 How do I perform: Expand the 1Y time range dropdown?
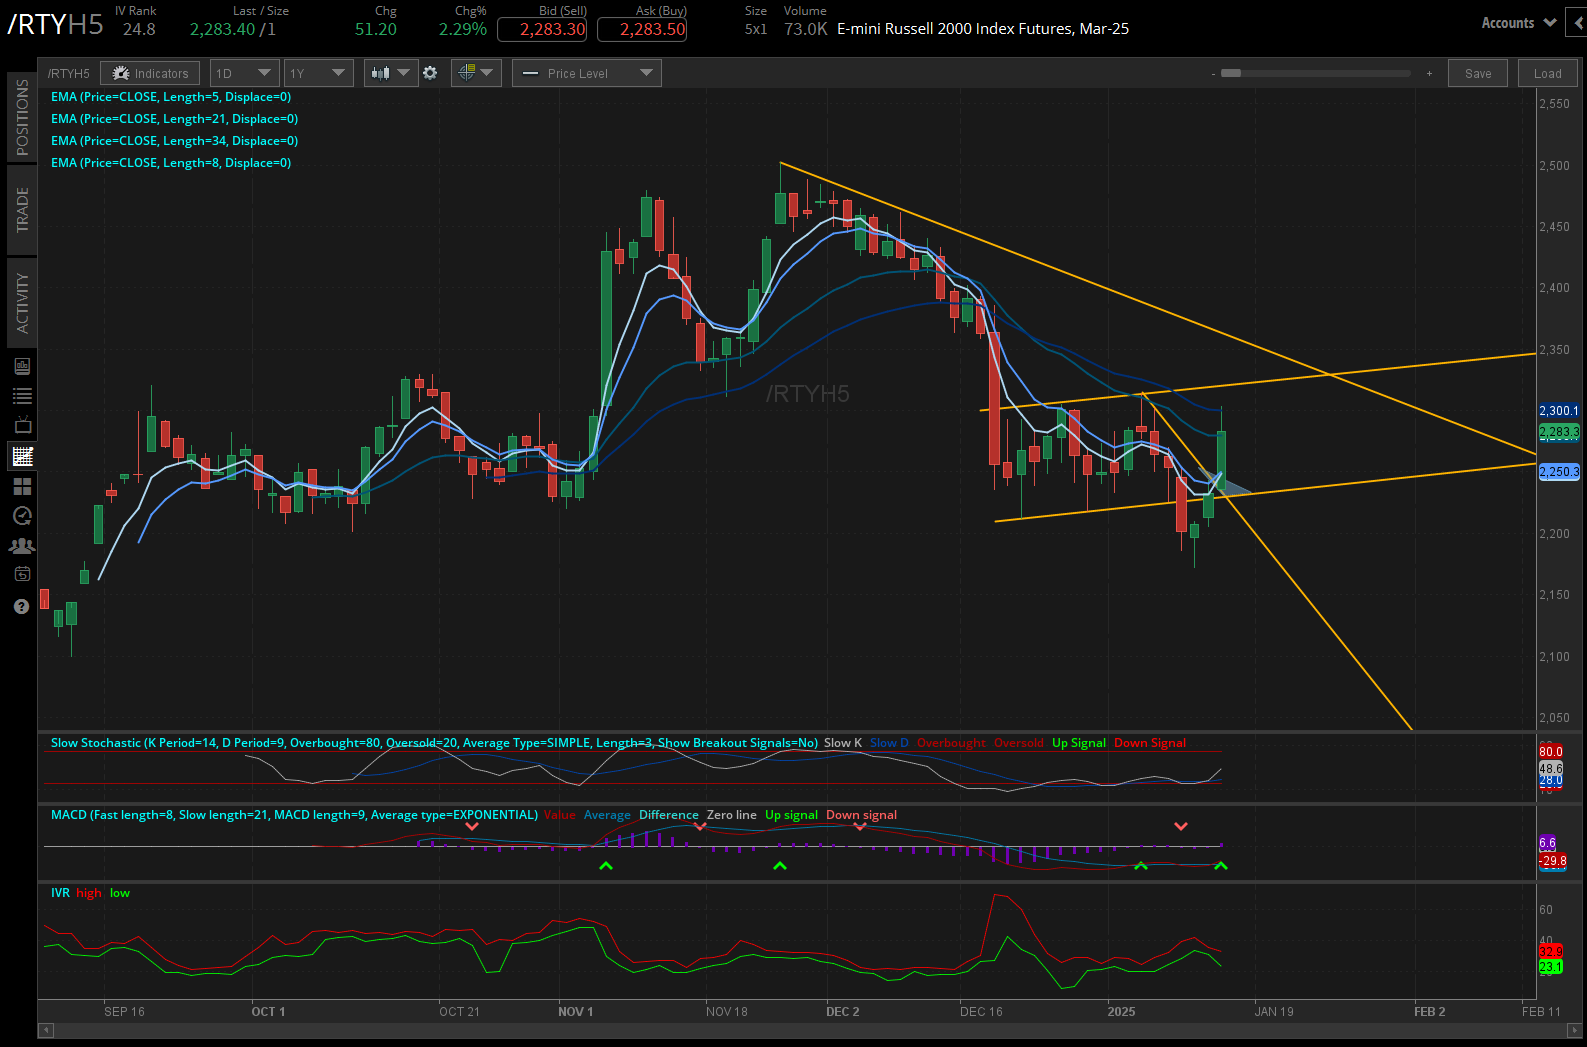(316, 73)
